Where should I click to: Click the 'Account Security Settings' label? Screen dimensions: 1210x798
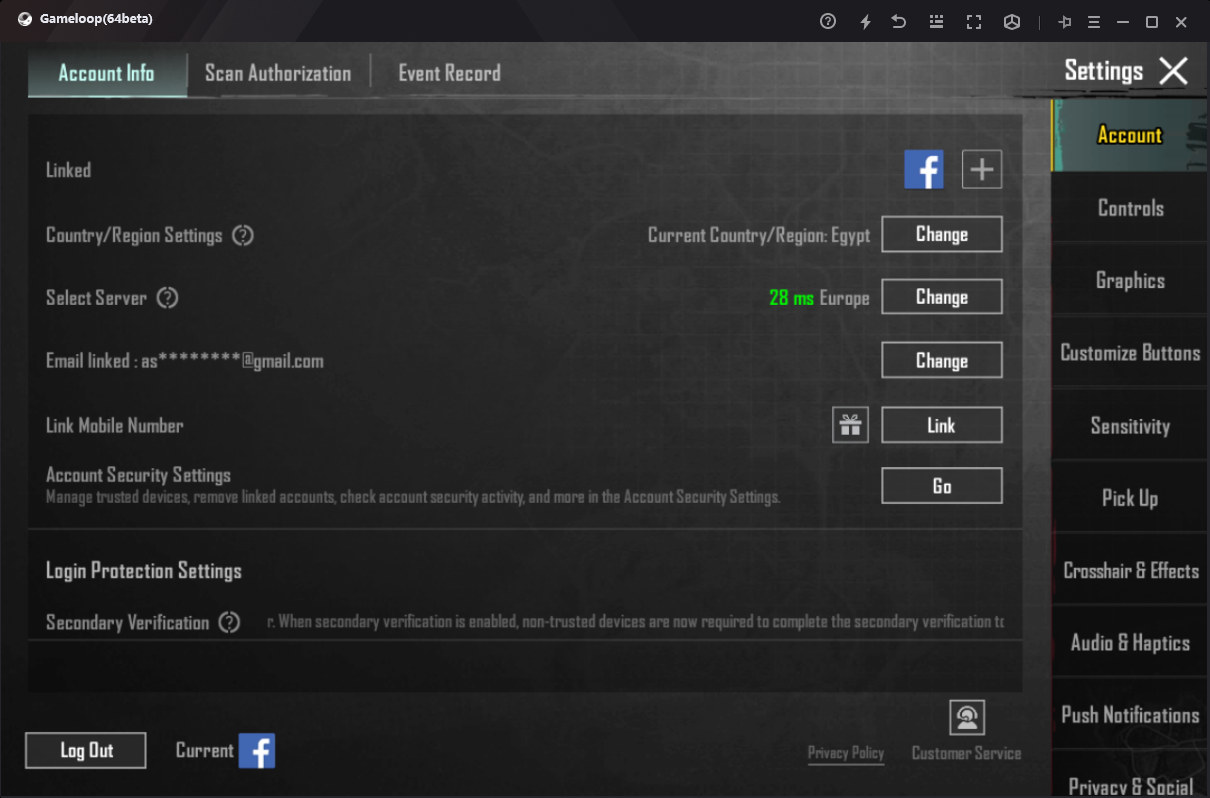point(138,475)
